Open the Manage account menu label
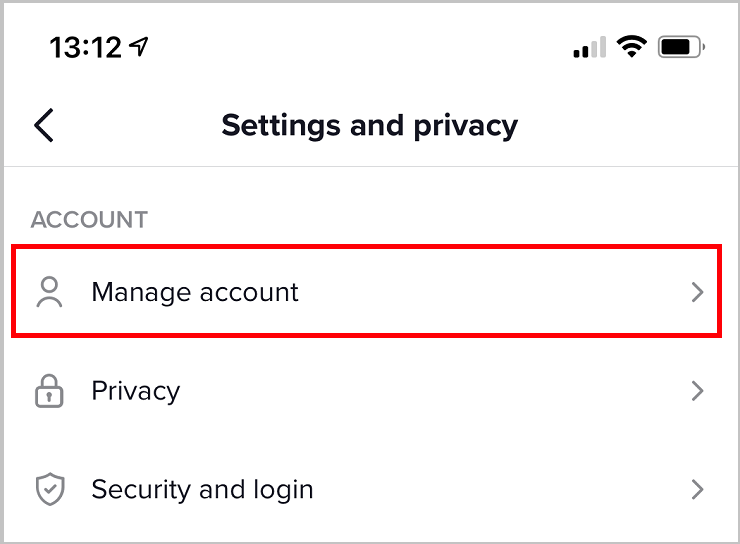740x544 pixels. pyautogui.click(x=195, y=293)
